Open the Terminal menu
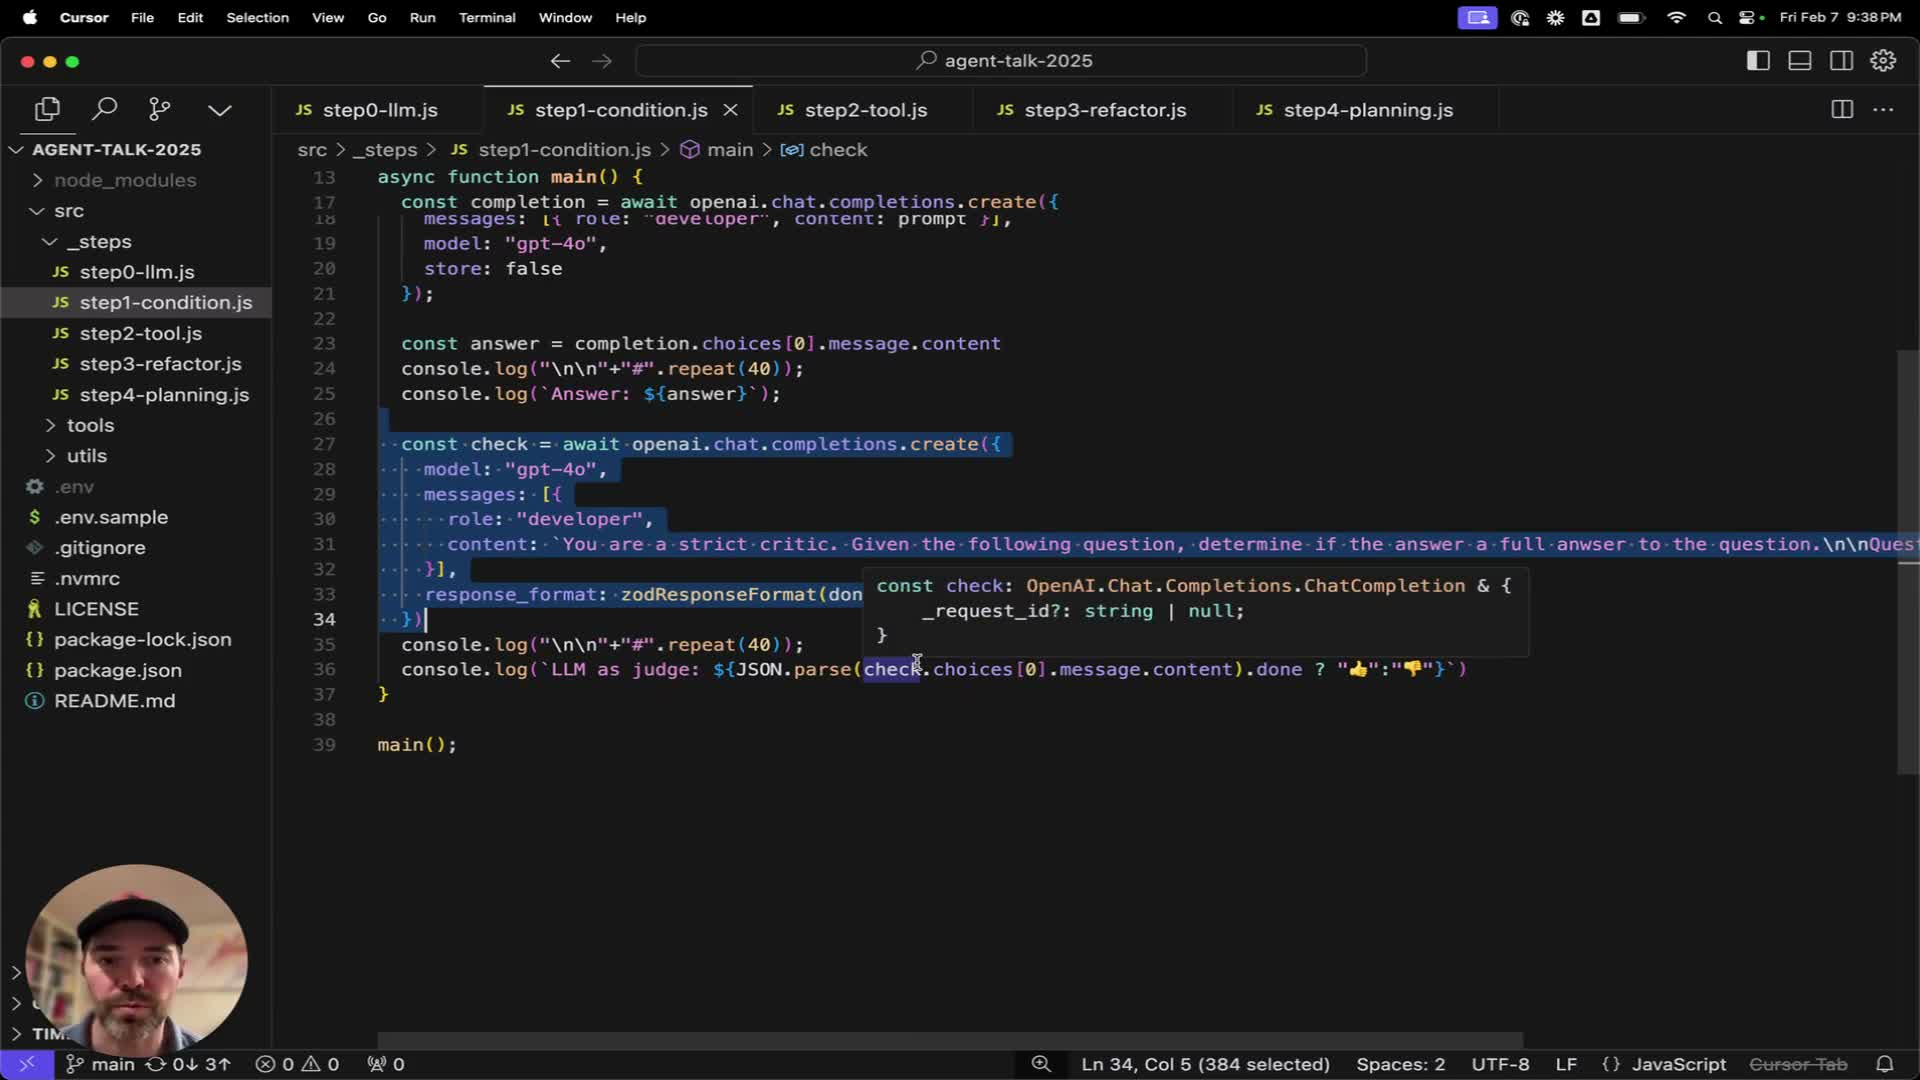The width and height of the screenshot is (1920, 1080). click(x=487, y=17)
